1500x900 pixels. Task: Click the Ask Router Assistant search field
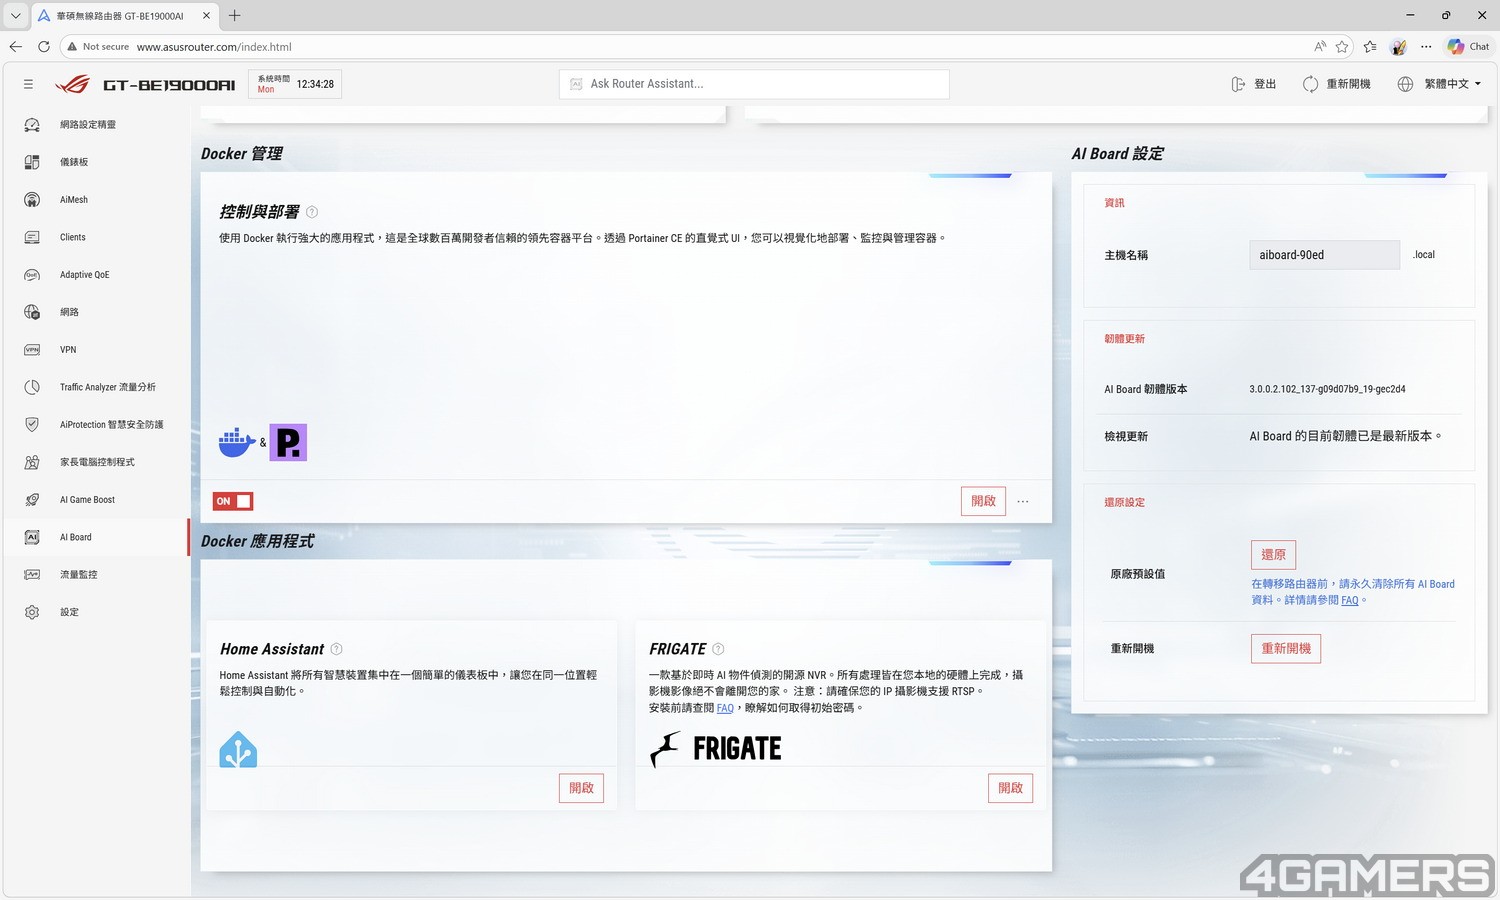[754, 84]
